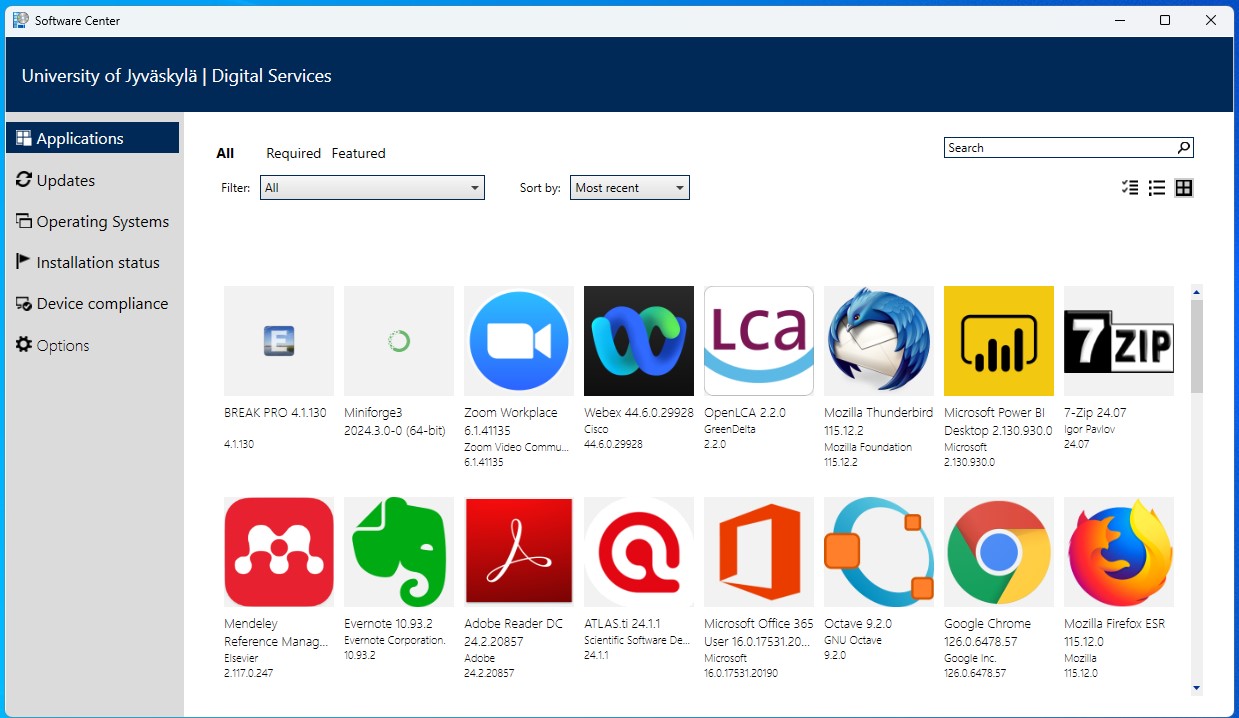Click the Mozilla Thunderbird icon
Image resolution: width=1239 pixels, height=718 pixels.
(x=878, y=341)
